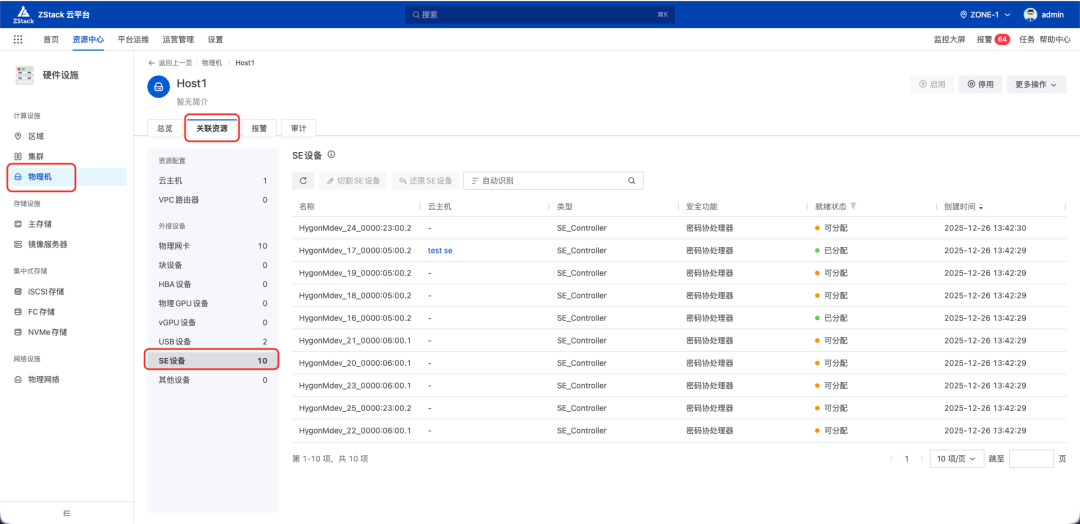Select VPC路由器 in resource list

[x=213, y=200]
